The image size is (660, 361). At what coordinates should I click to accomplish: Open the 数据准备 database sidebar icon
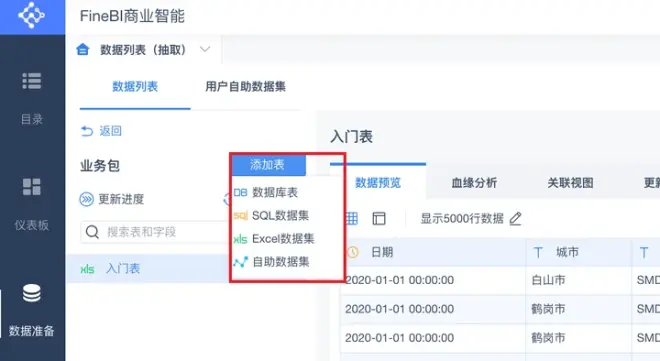(32, 293)
